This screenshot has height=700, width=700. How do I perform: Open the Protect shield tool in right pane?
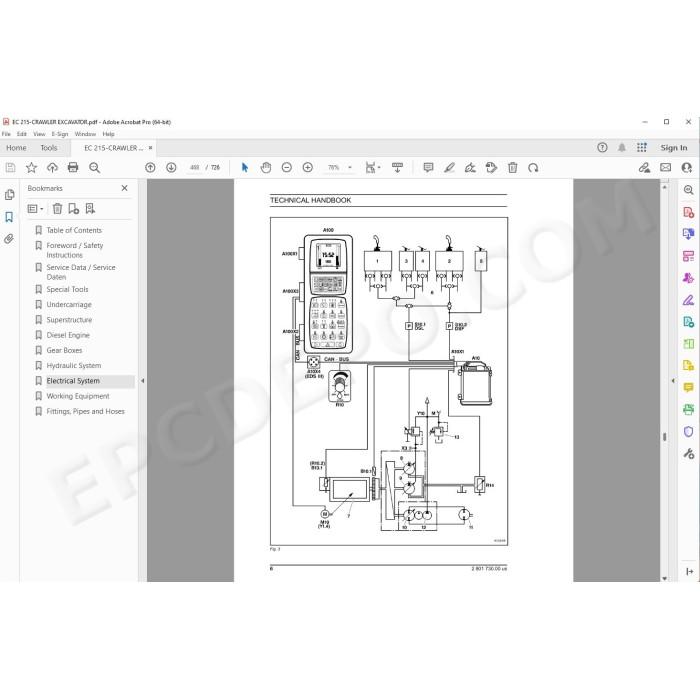[x=688, y=432]
